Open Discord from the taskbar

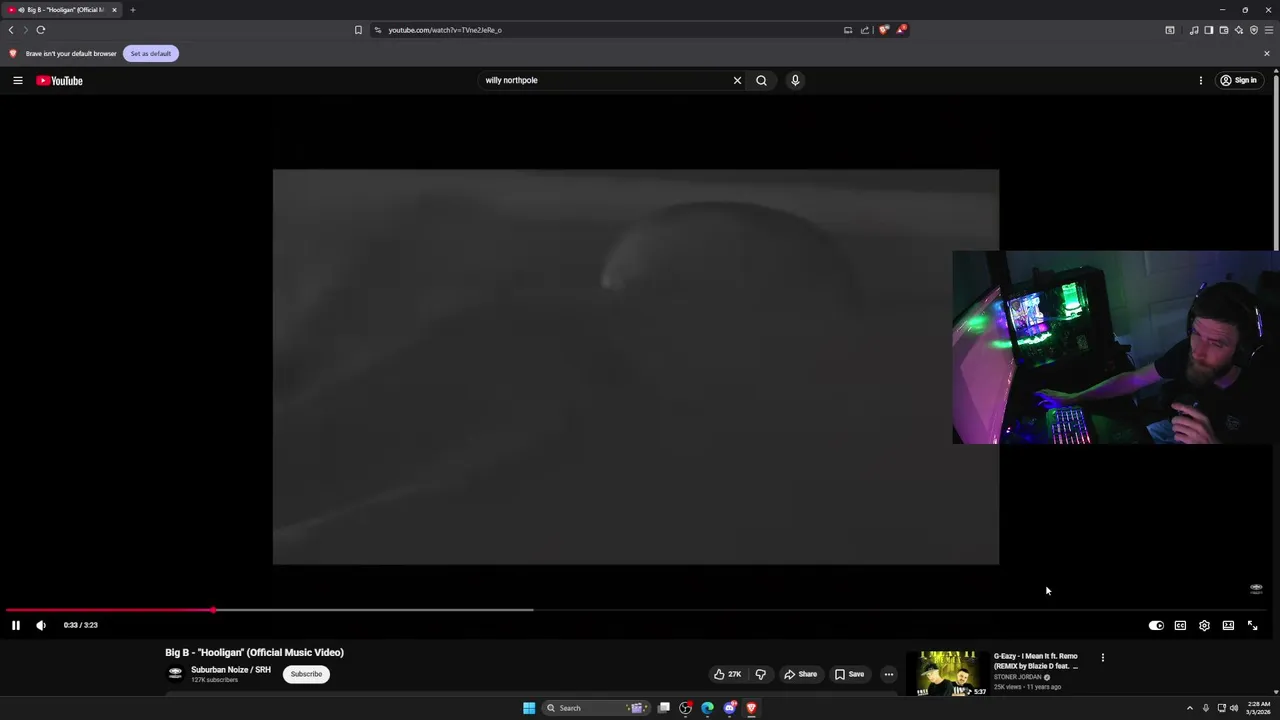click(x=730, y=708)
